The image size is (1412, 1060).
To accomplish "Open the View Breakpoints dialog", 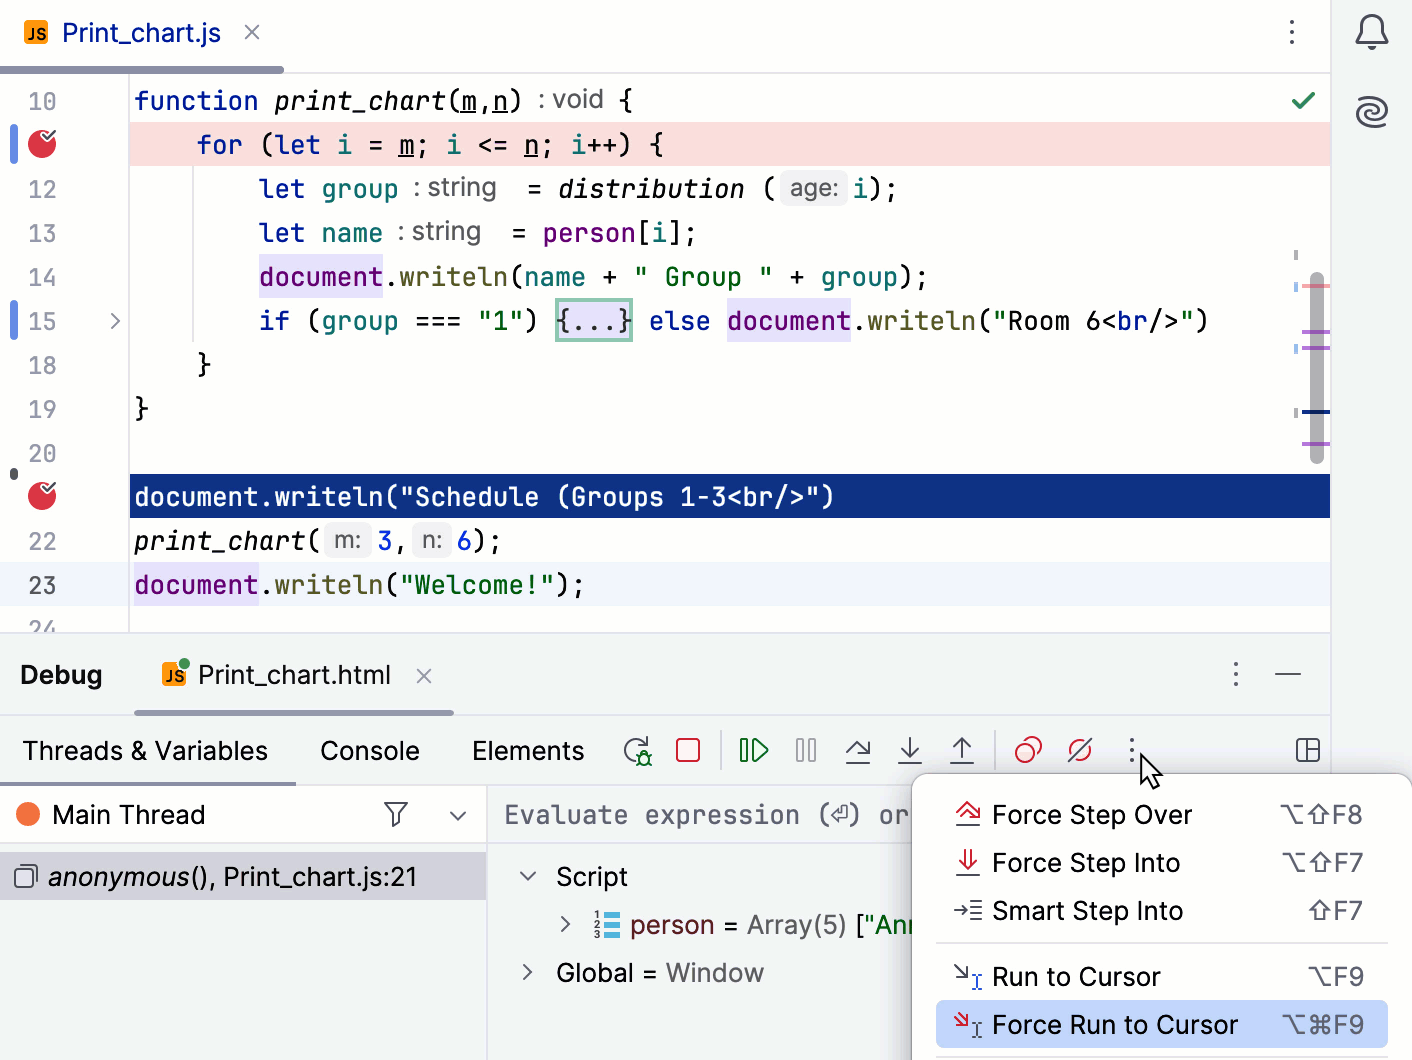I will pos(1028,751).
